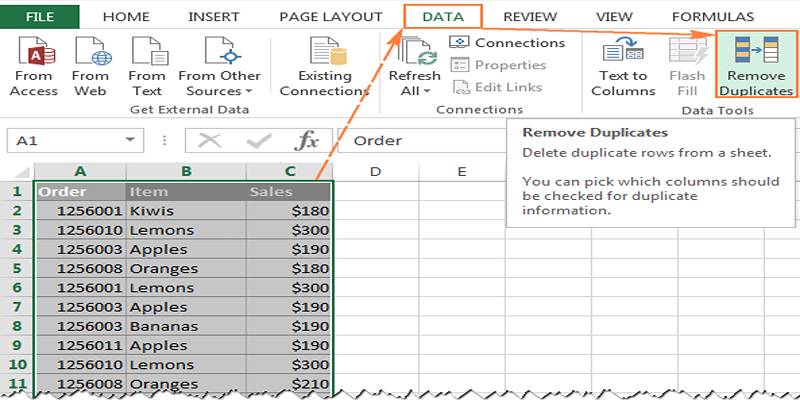The height and width of the screenshot is (400, 800).
Task: Select the Bananas cell
Action: click(186, 326)
